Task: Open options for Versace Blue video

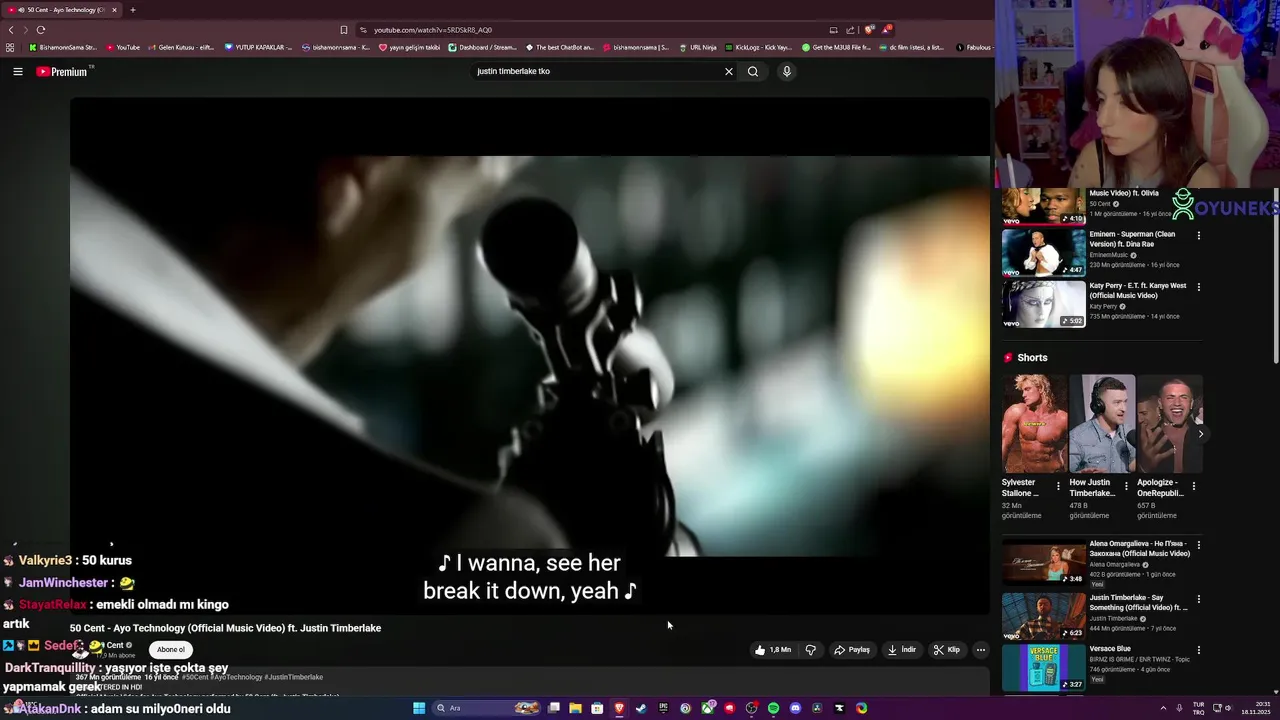Action: pyautogui.click(x=1199, y=650)
